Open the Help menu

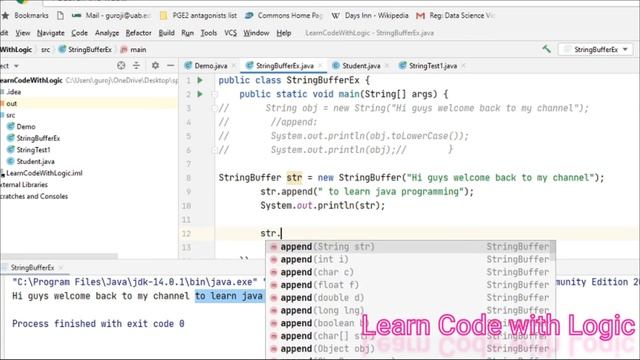[283, 33]
